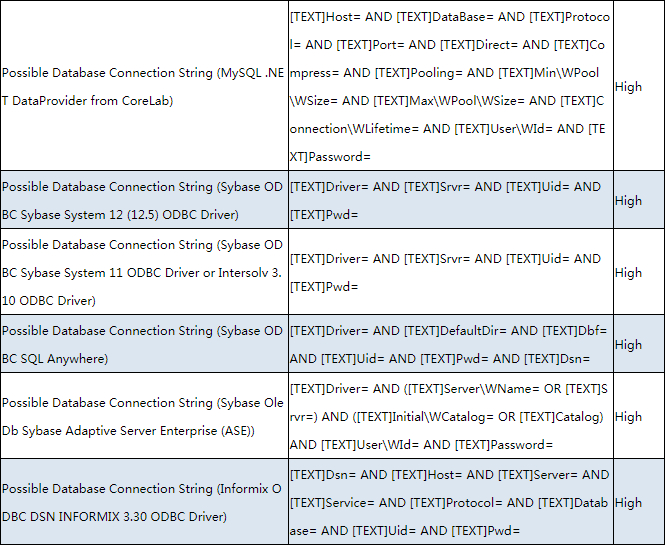The width and height of the screenshot is (665, 545).
Task: Select the Sybase ODBC SQL Anywhere name cell
Action: pos(144,344)
